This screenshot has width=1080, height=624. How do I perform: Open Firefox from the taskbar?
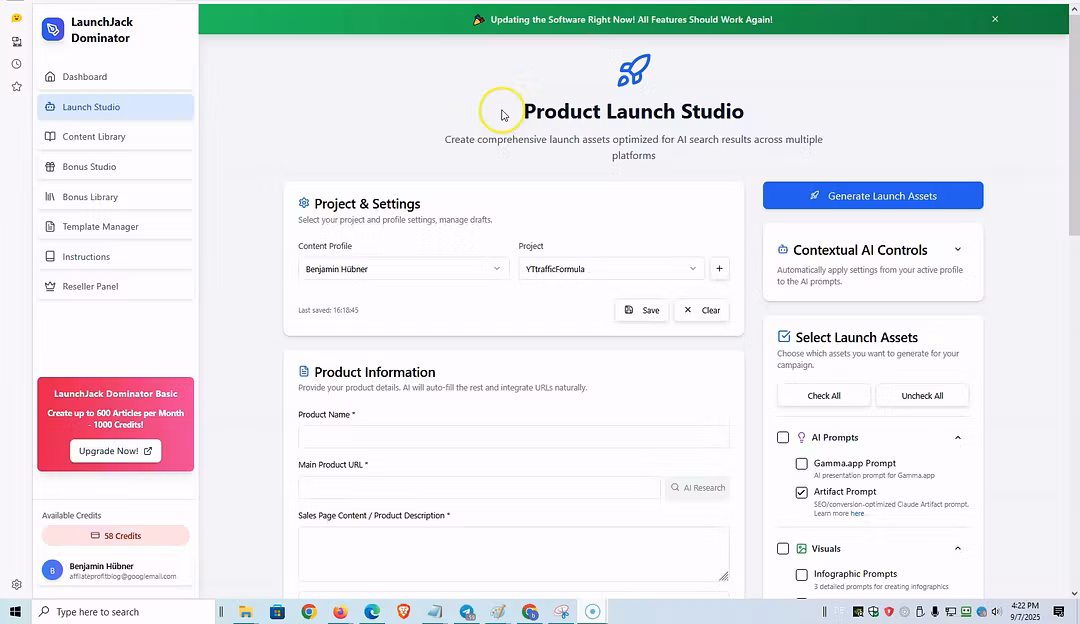340,612
